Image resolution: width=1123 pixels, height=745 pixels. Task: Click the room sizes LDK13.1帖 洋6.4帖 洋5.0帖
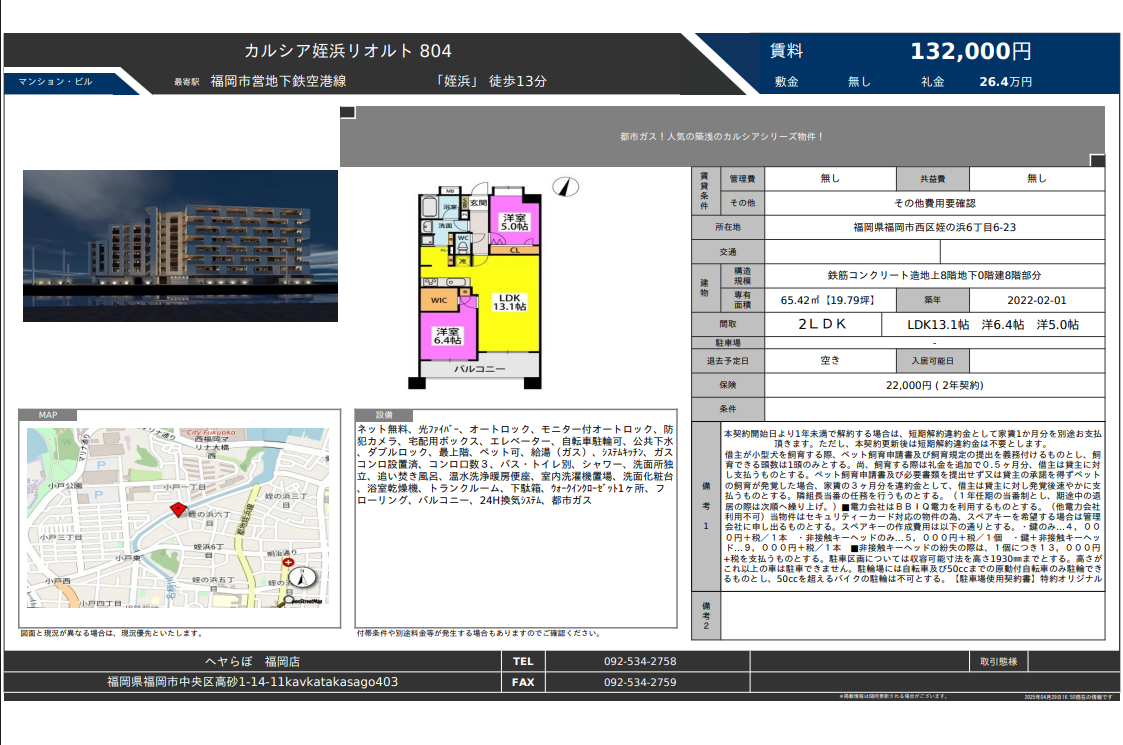click(x=993, y=325)
